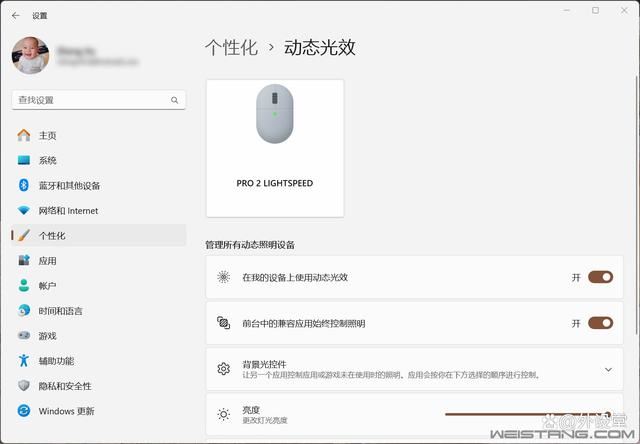Click the 背景光控件 gear icon
This screenshot has height=444, width=640.
pos(223,369)
